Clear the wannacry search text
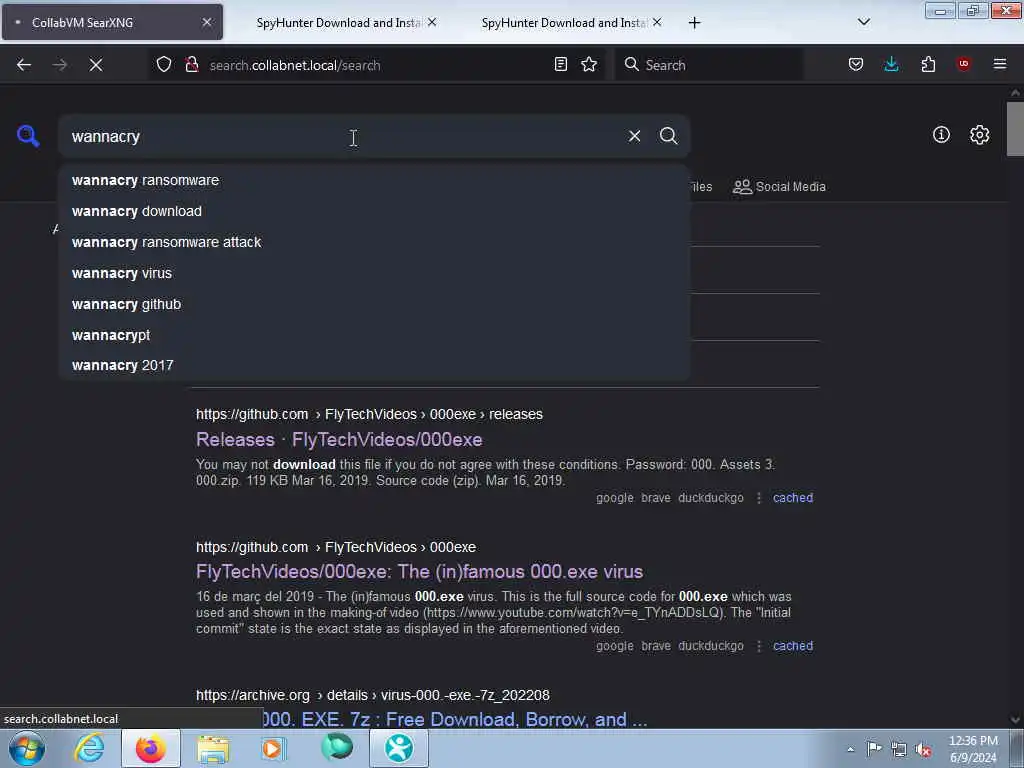1024x768 pixels. point(634,136)
